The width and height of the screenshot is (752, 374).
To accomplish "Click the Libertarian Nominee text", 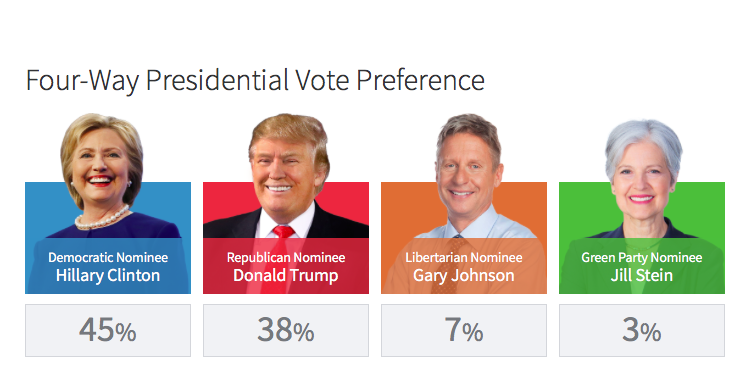I will pos(464,257).
